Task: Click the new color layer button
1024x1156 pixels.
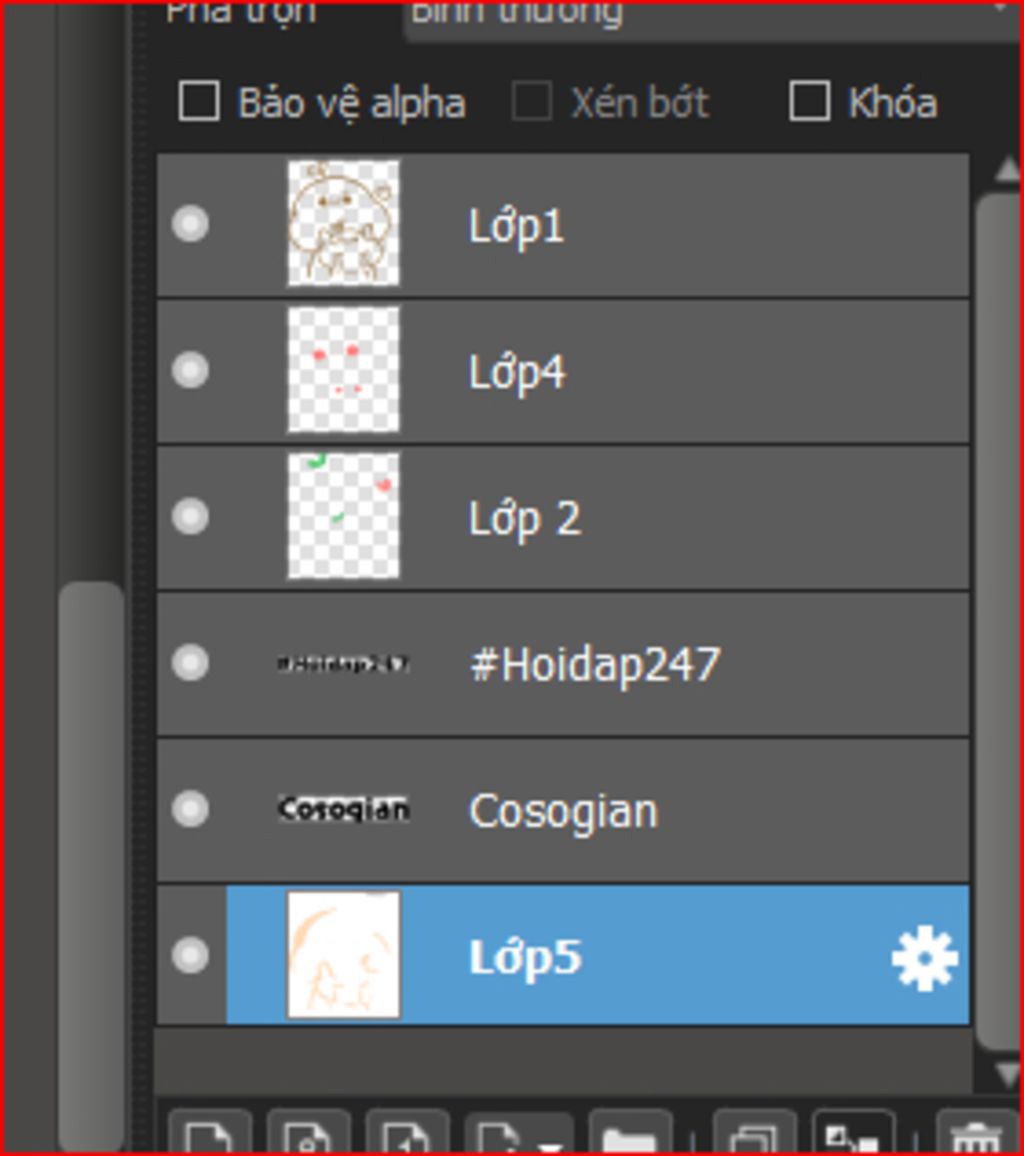Action: pos(211,1132)
